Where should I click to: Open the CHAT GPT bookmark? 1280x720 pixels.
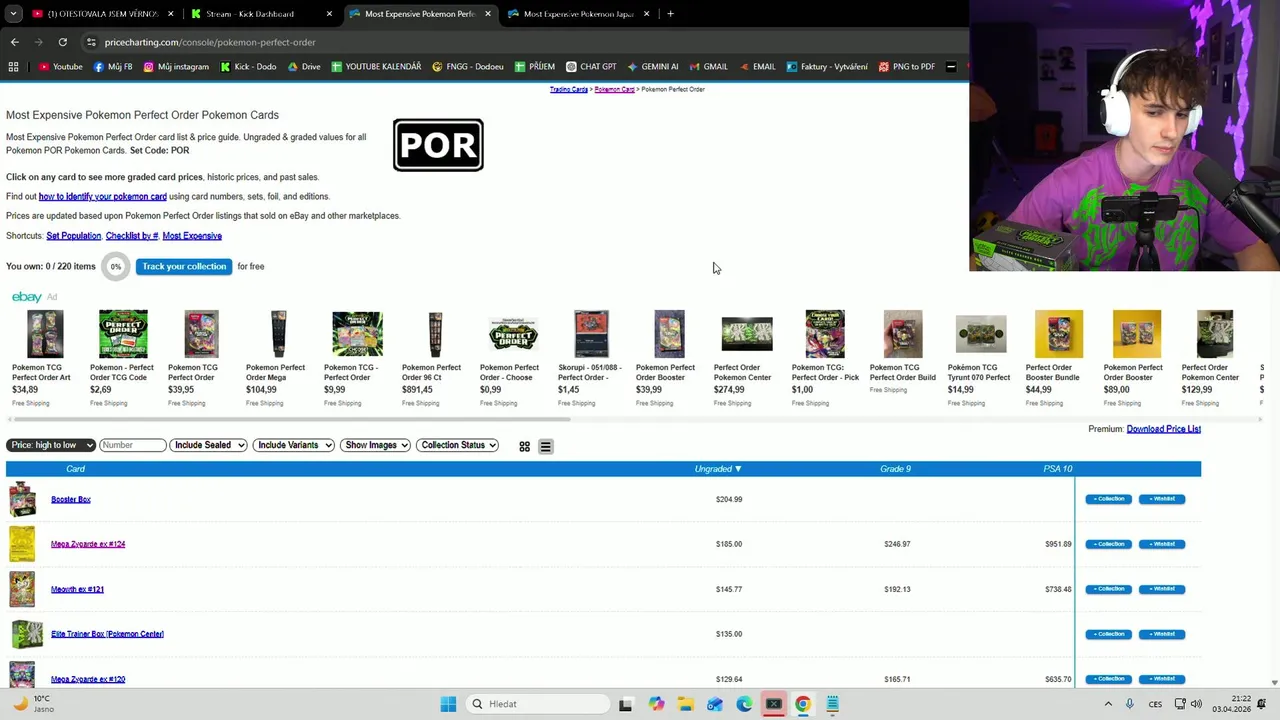pos(591,67)
